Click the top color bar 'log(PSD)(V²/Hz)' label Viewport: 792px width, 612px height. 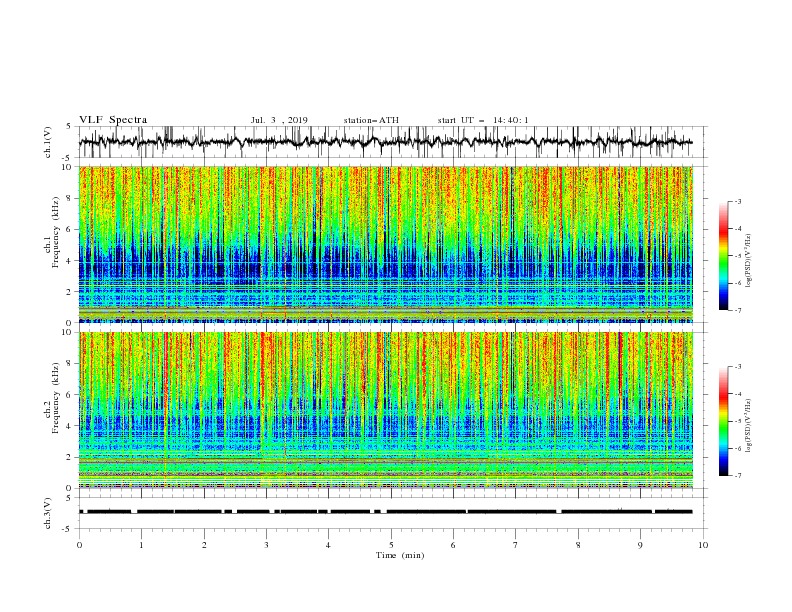click(749, 261)
